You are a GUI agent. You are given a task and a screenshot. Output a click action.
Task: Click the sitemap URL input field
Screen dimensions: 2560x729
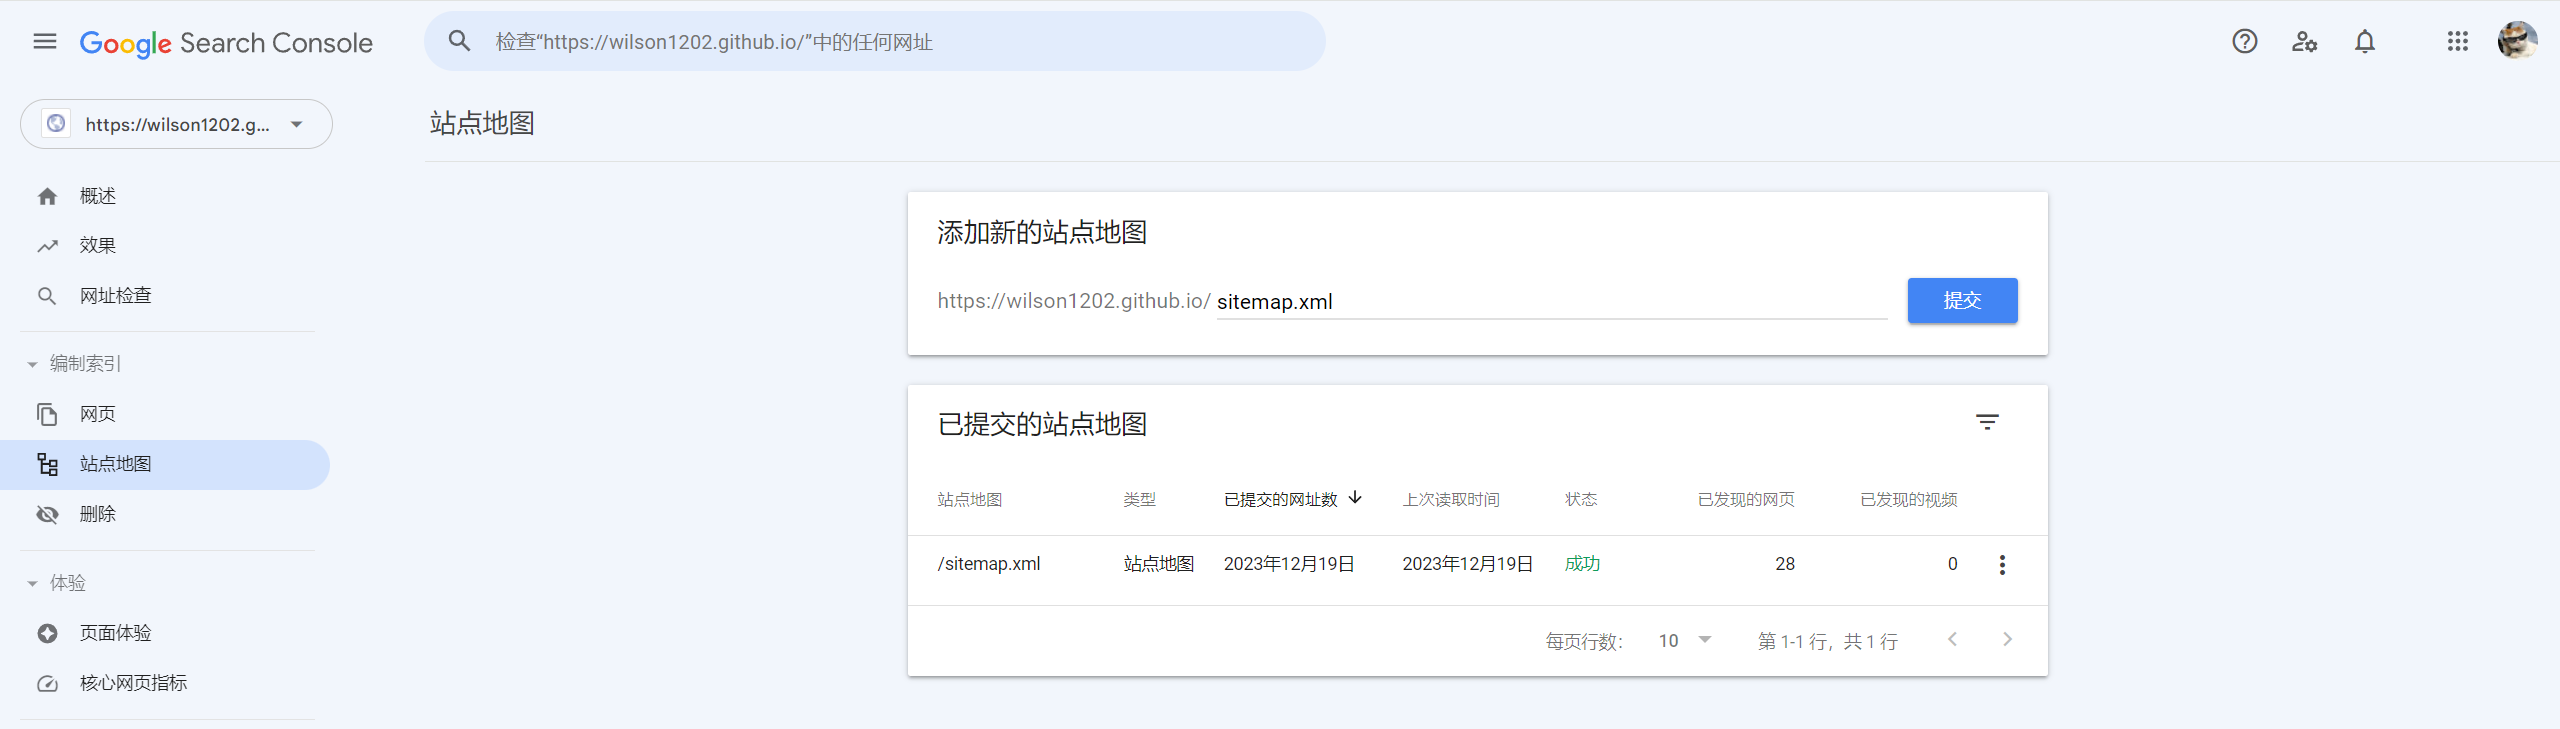[x=1550, y=302]
